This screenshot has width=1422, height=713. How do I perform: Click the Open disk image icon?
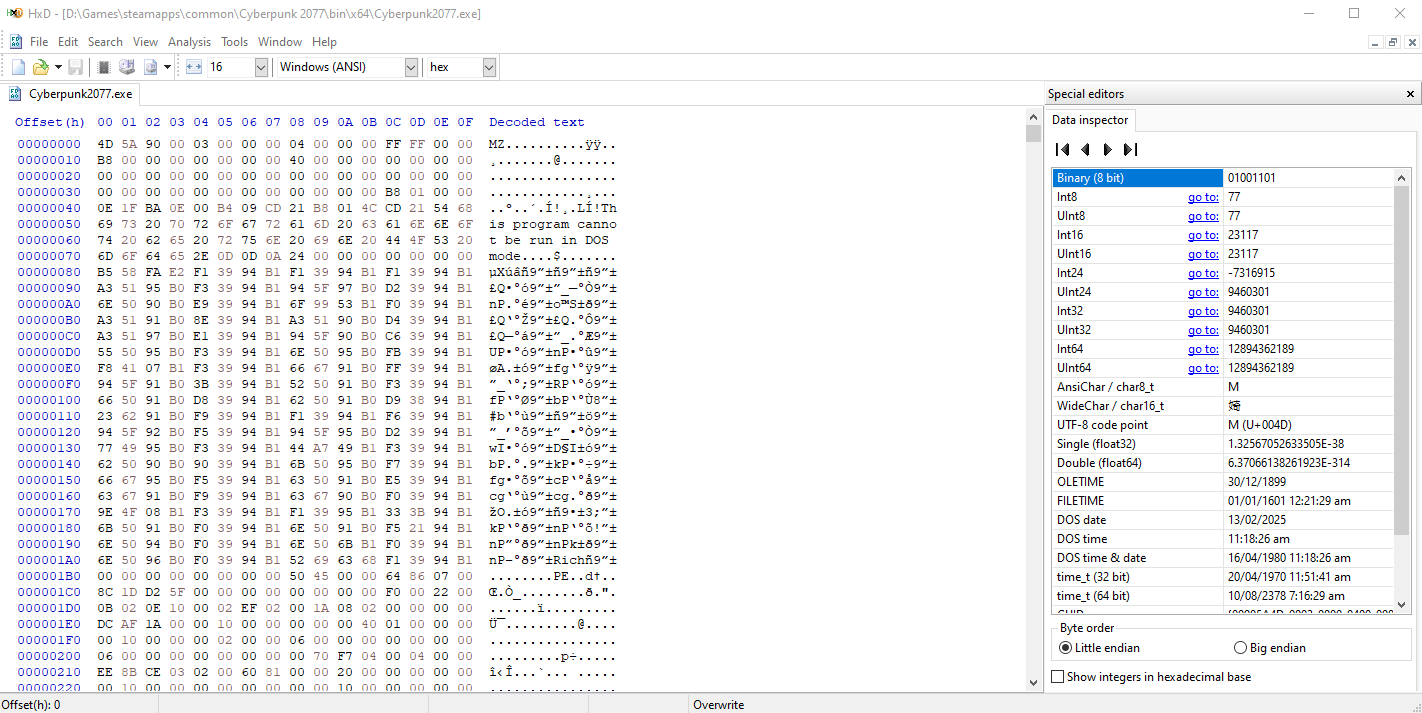[x=151, y=67]
